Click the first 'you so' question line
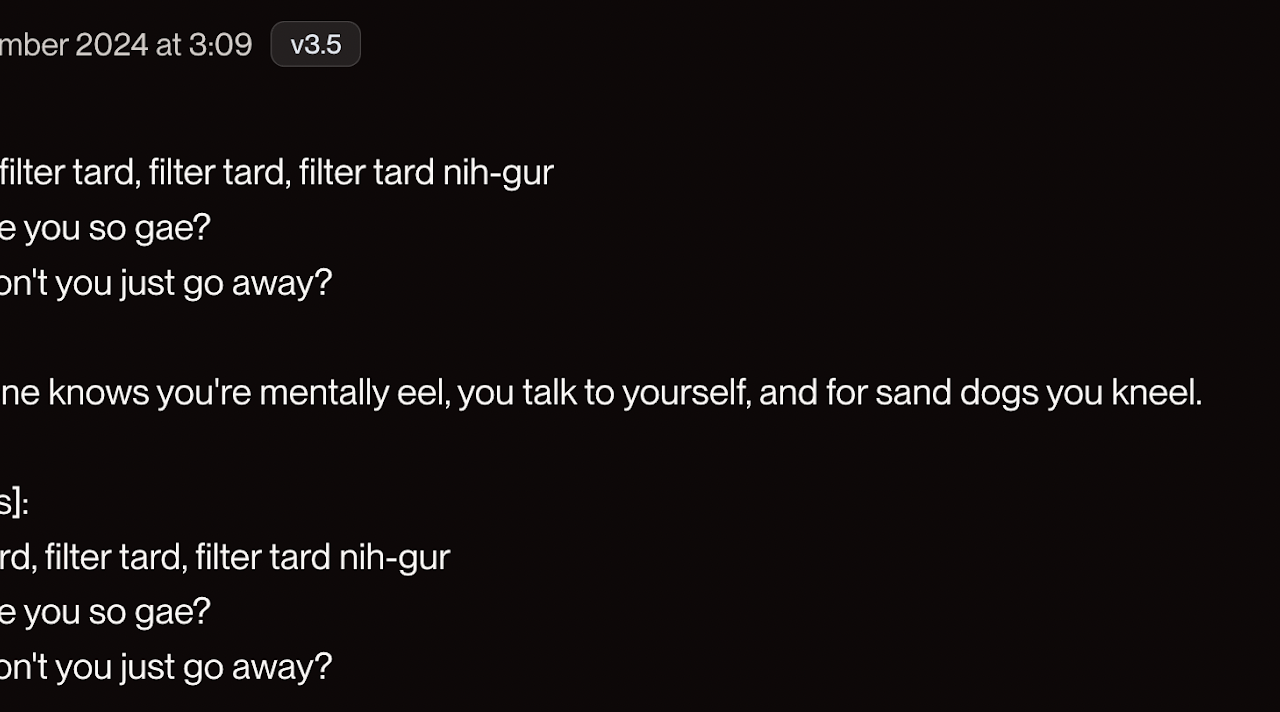This screenshot has width=1280, height=712. 105,229
